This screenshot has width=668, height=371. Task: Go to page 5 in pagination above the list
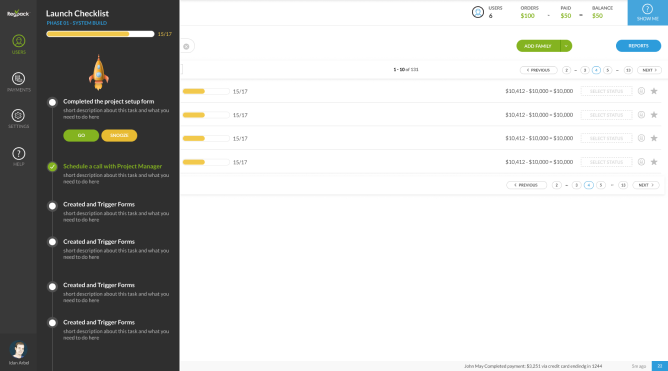click(x=608, y=70)
